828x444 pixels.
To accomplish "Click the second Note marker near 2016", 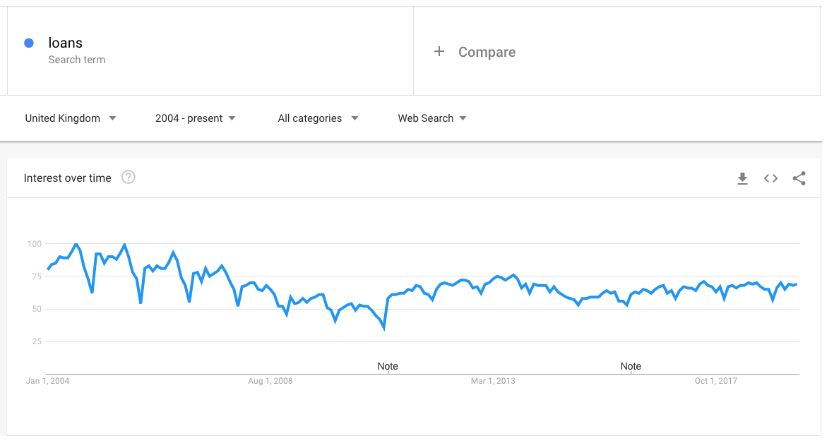I will coord(631,366).
